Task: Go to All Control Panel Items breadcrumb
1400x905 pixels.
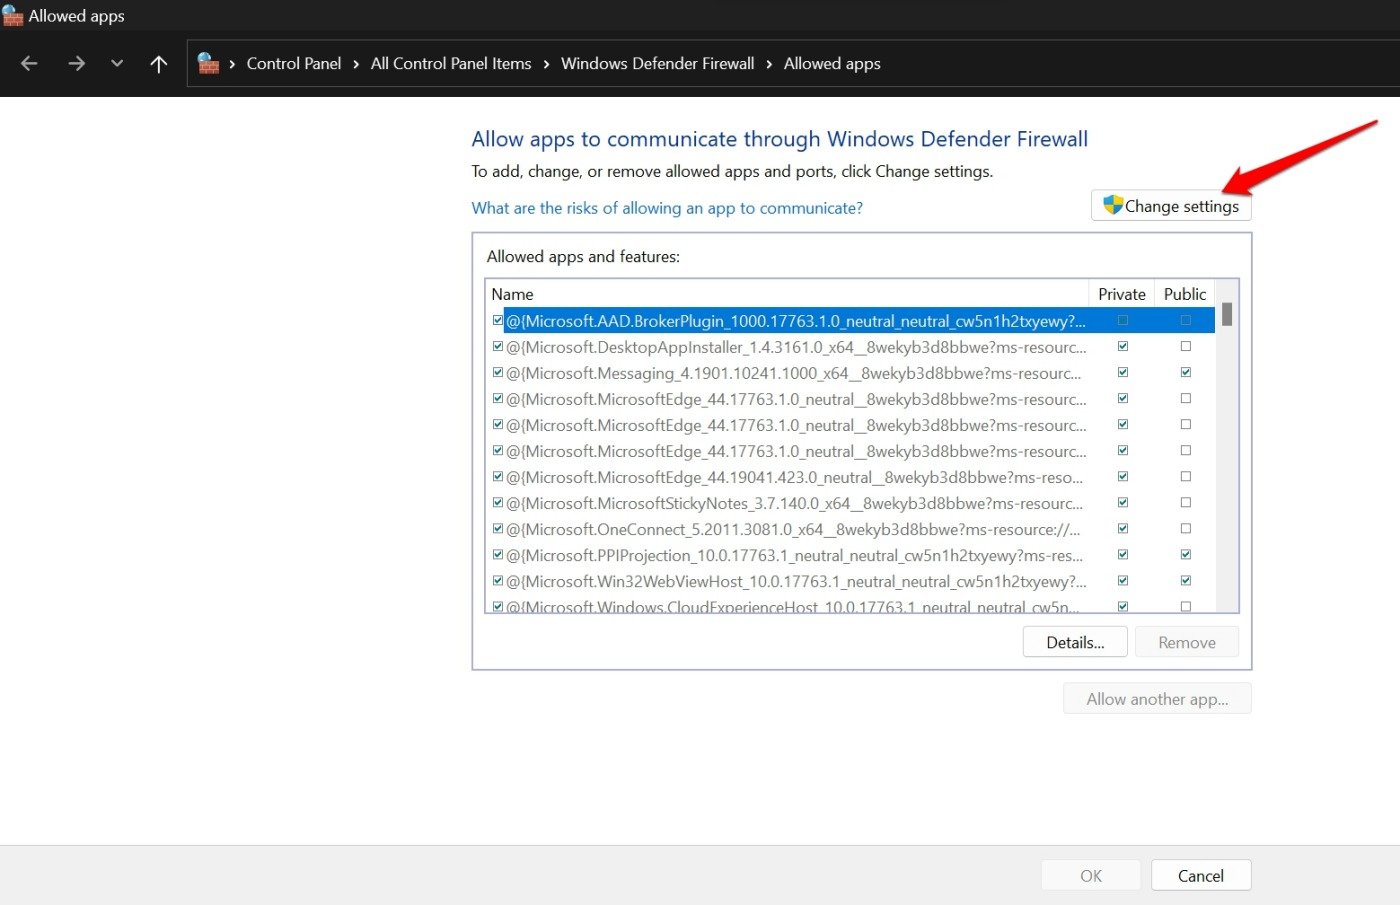Action: tap(451, 64)
